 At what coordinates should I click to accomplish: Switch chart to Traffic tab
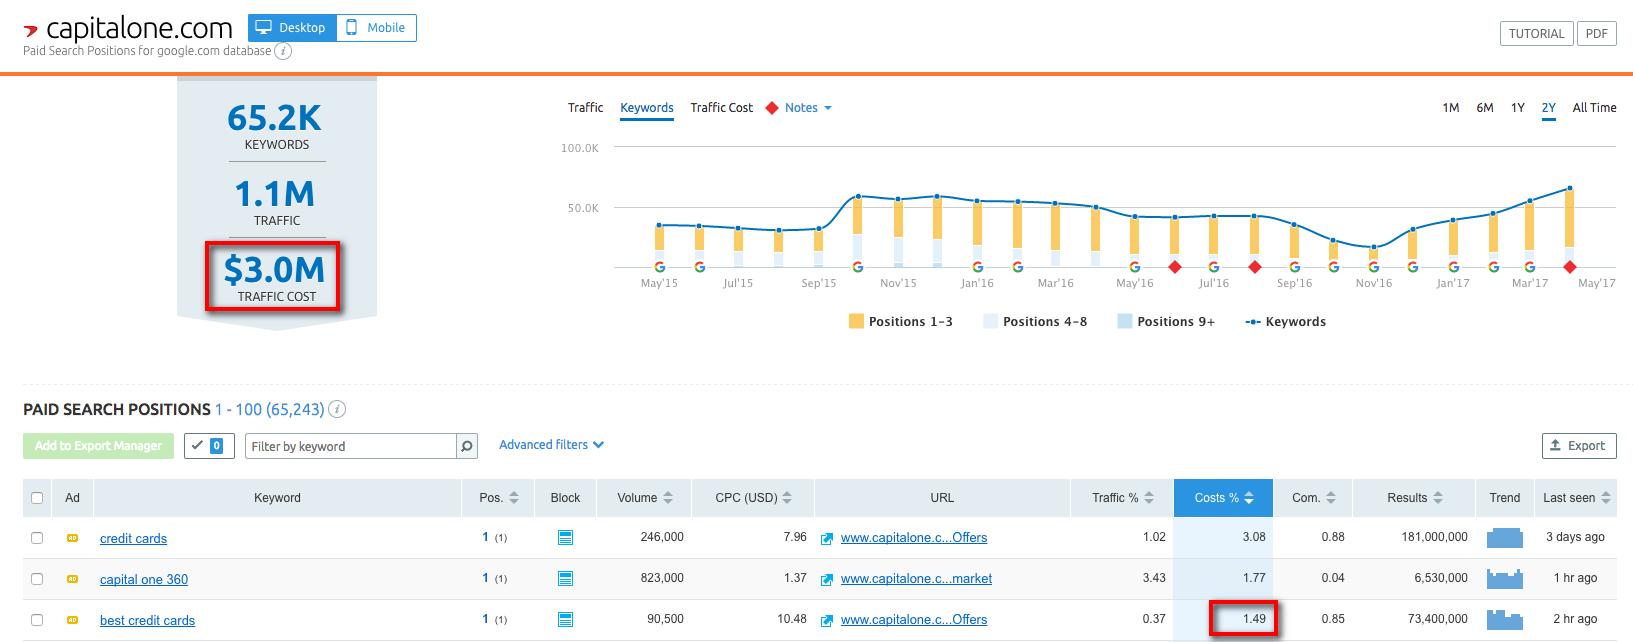coord(585,108)
